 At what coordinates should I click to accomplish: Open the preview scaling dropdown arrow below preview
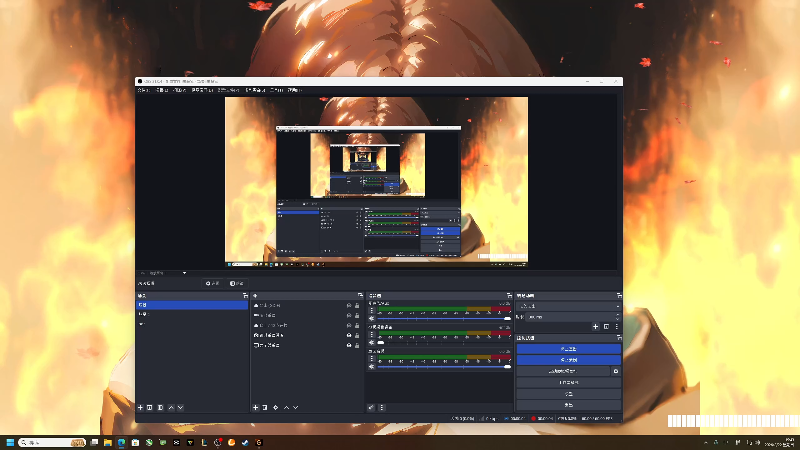click(184, 273)
